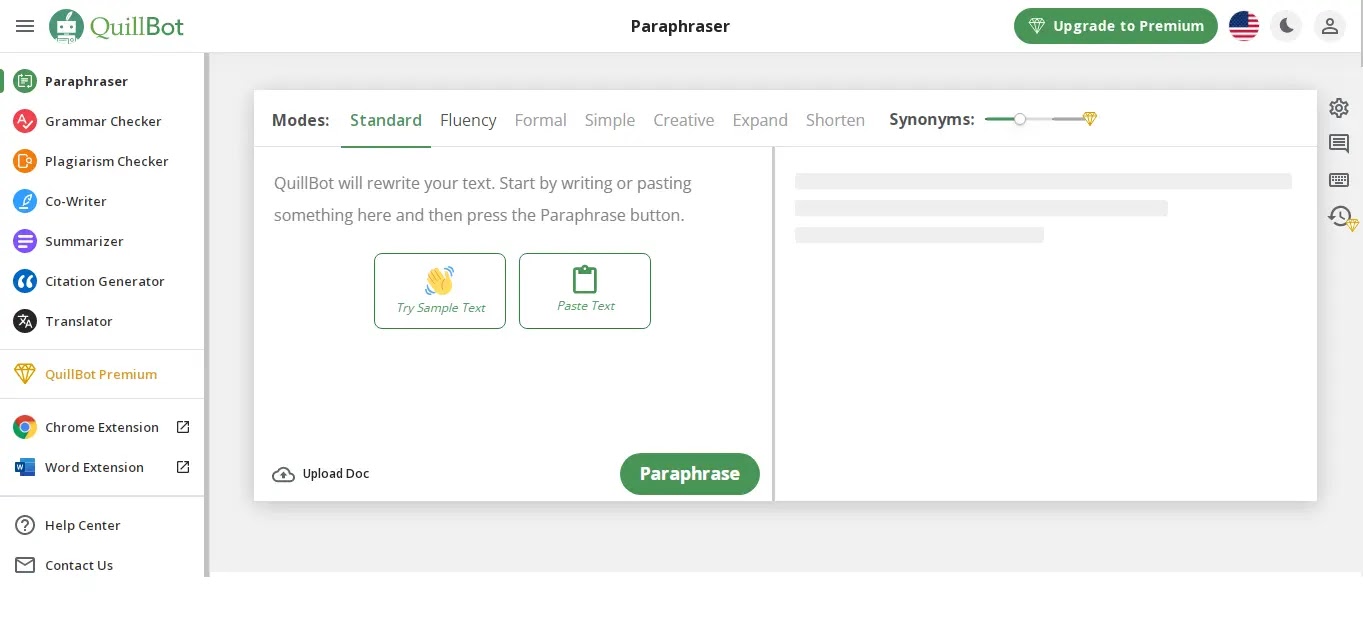This screenshot has width=1363, height=639.
Task: Open the feedback comment icon
Action: click(x=1339, y=144)
